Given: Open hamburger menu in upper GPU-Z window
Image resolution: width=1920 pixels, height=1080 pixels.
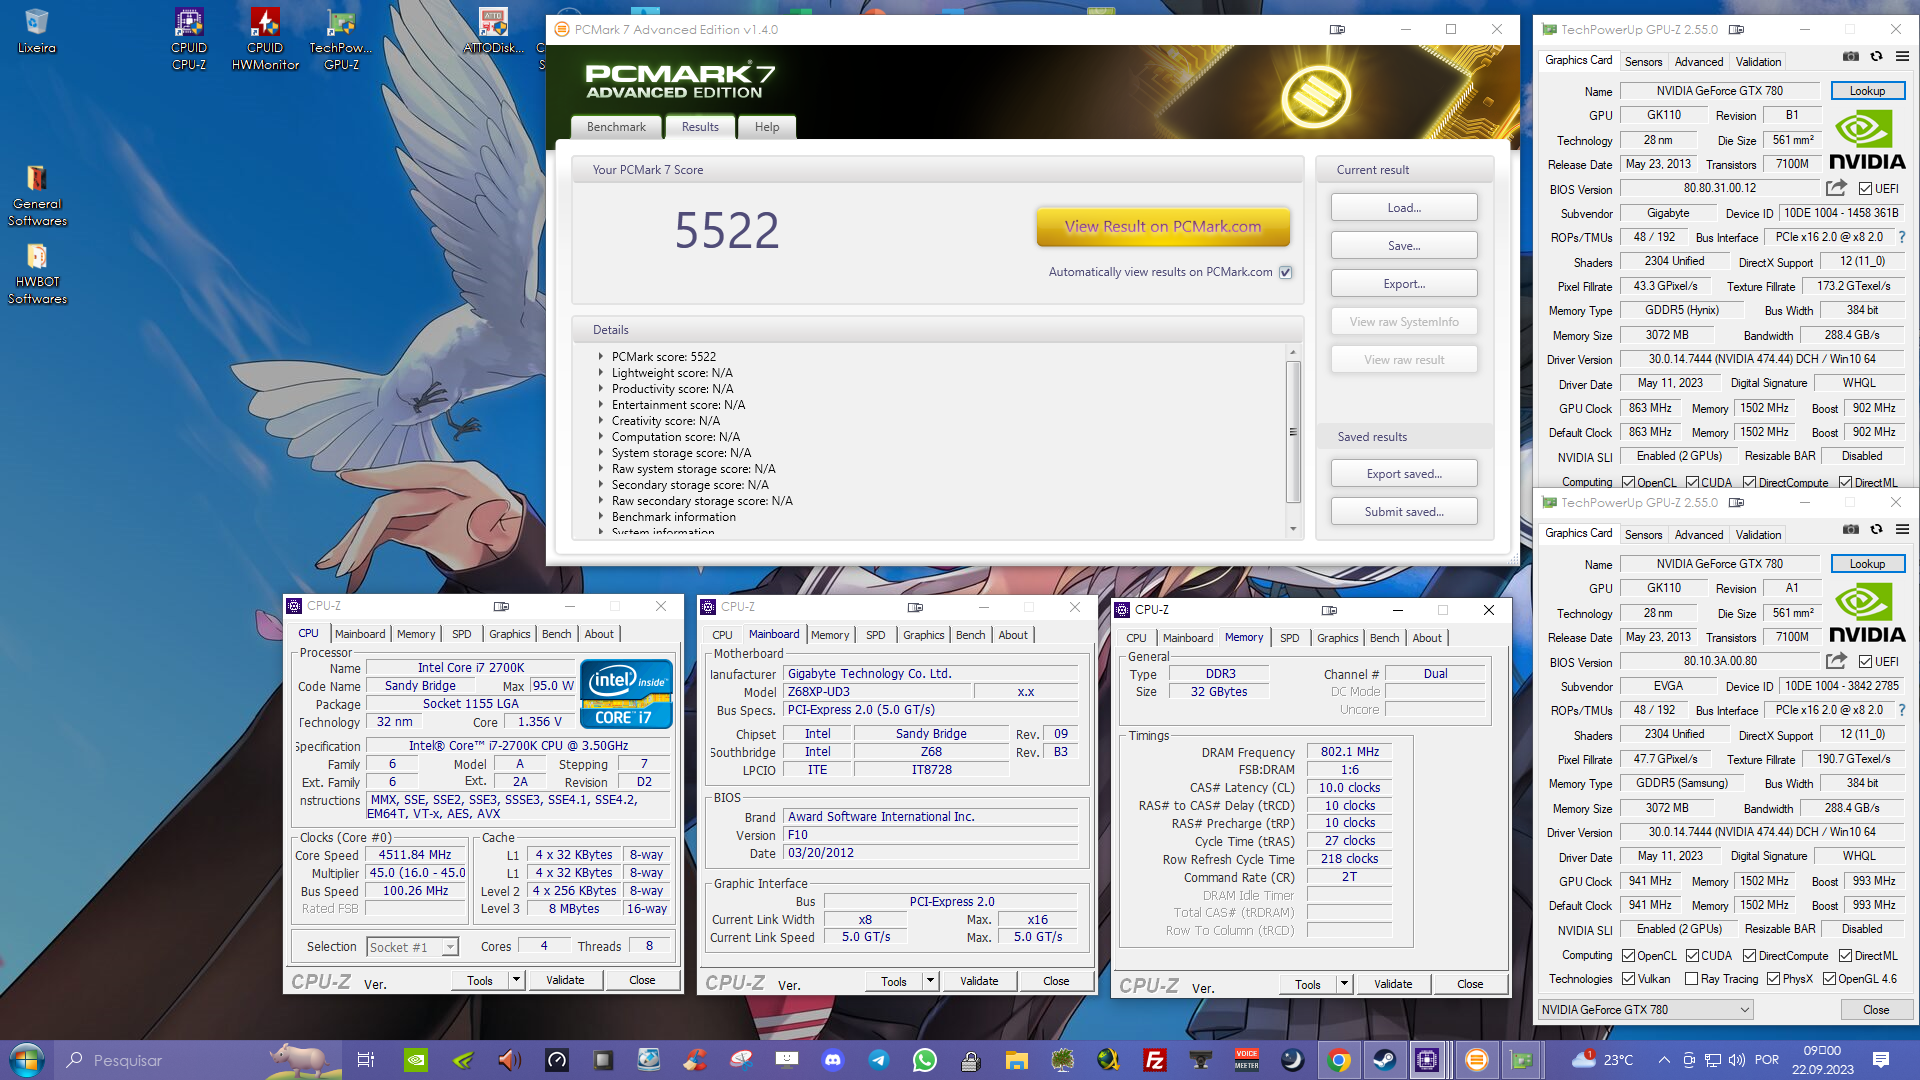Looking at the screenshot, I should [x=1902, y=57].
